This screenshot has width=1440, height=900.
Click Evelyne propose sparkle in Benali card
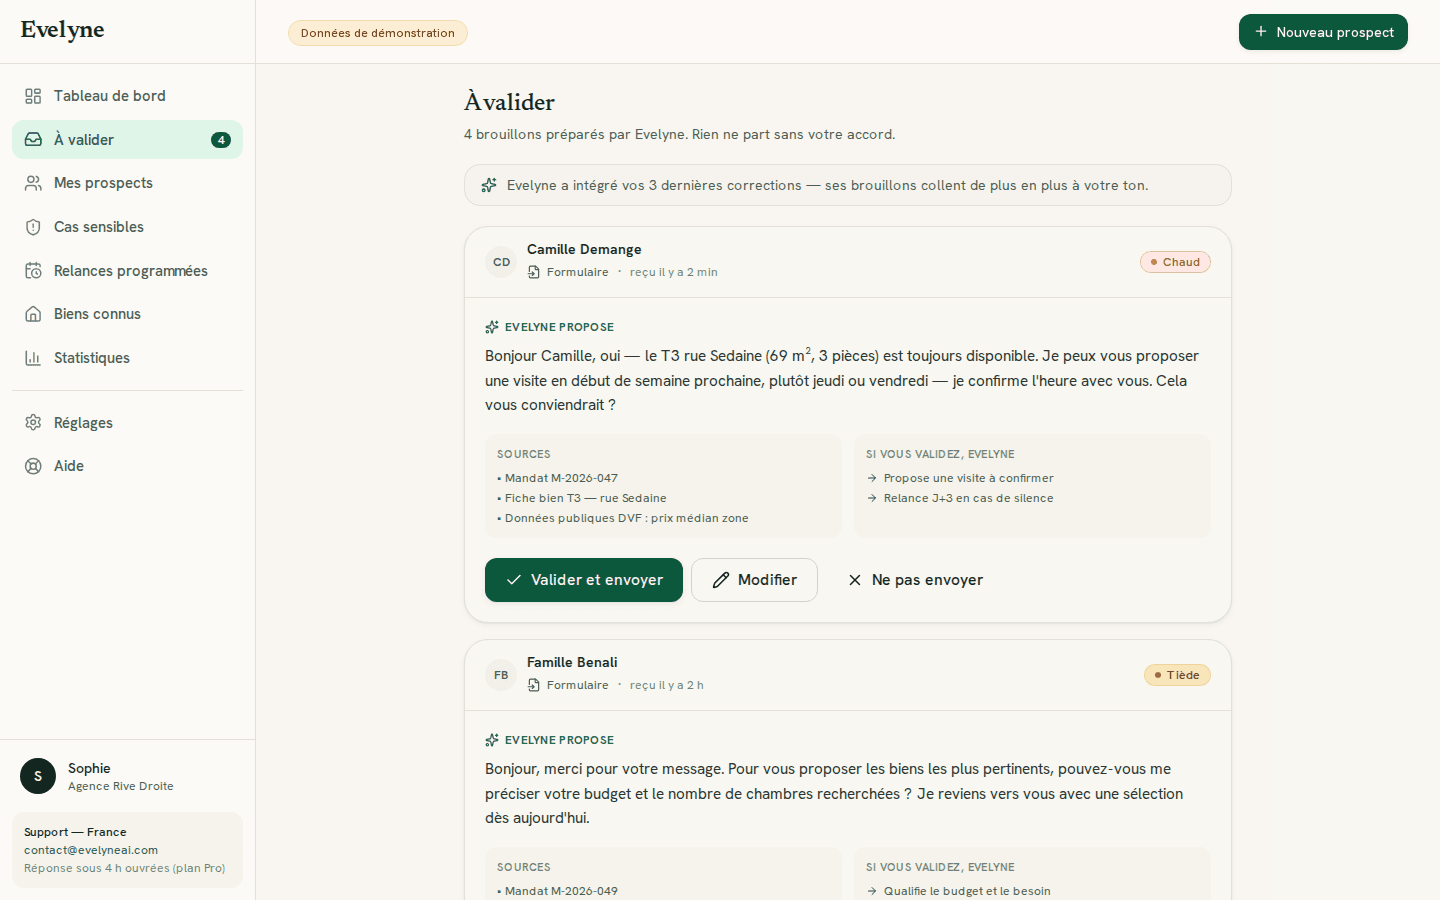[x=492, y=740]
